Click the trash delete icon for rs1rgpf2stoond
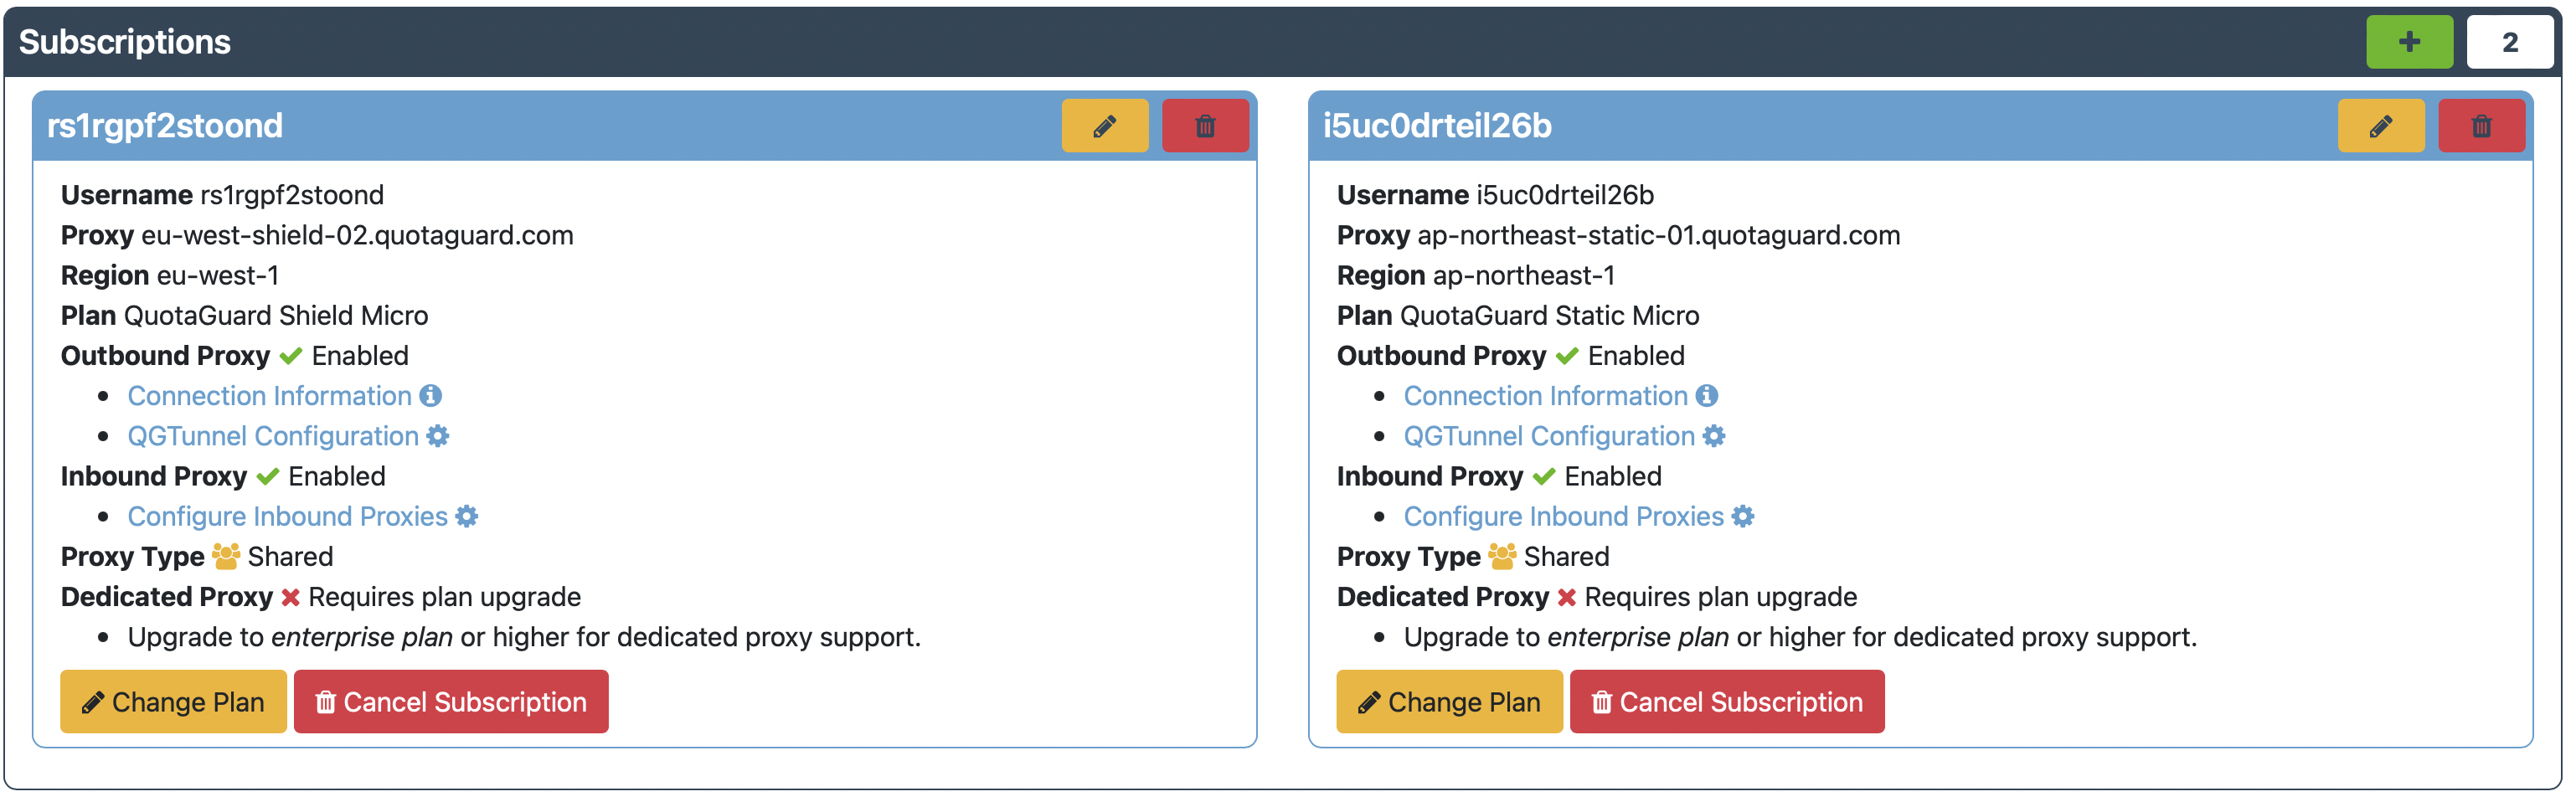 click(x=1205, y=126)
